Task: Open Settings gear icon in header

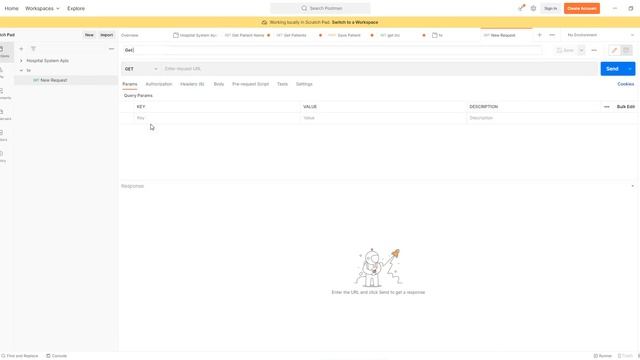Action: click(533, 8)
